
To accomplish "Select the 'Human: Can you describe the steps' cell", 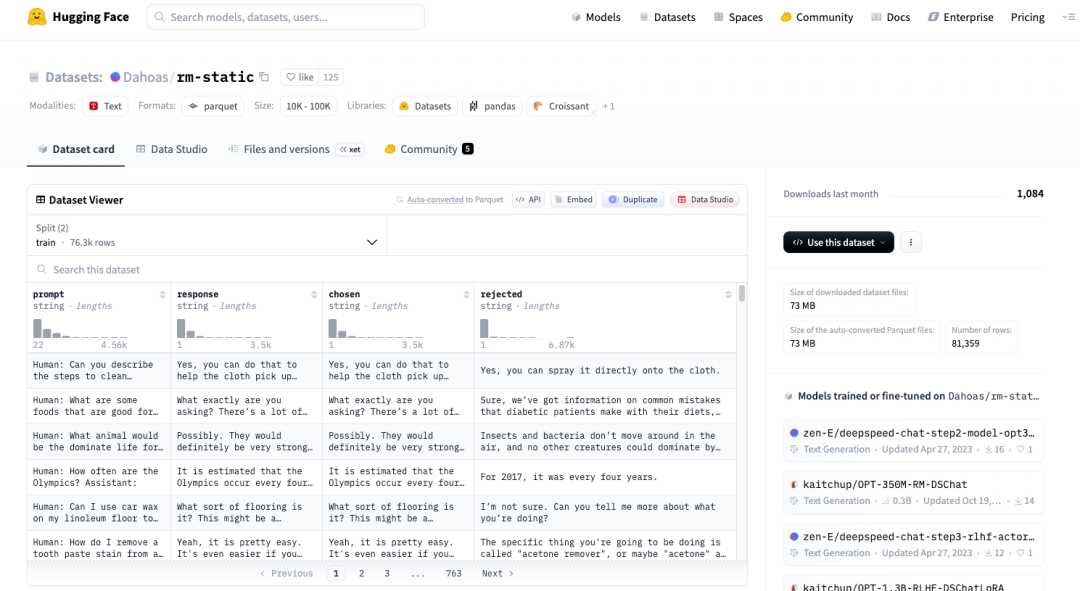I will [99, 371].
